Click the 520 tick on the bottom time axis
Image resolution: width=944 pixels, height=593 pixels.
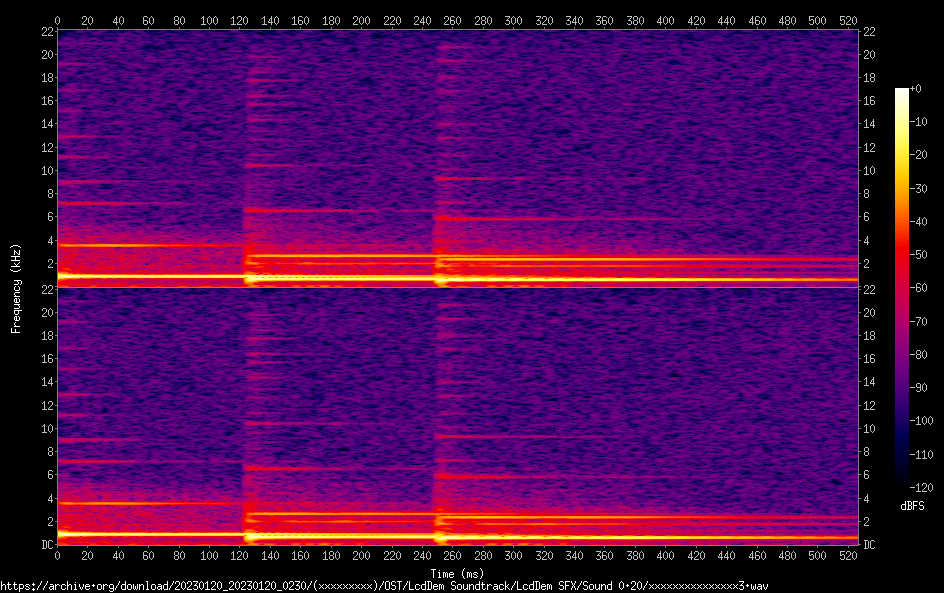click(848, 555)
